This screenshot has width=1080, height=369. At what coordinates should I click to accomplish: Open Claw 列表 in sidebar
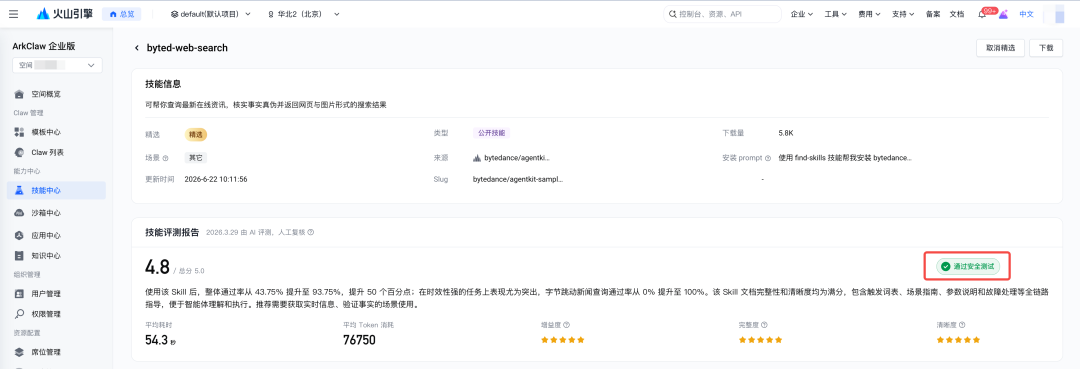tap(56, 152)
